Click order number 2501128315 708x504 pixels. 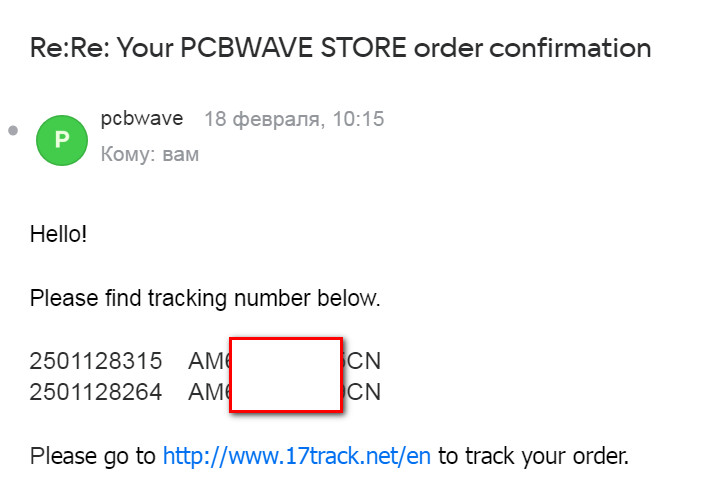[x=96, y=361]
